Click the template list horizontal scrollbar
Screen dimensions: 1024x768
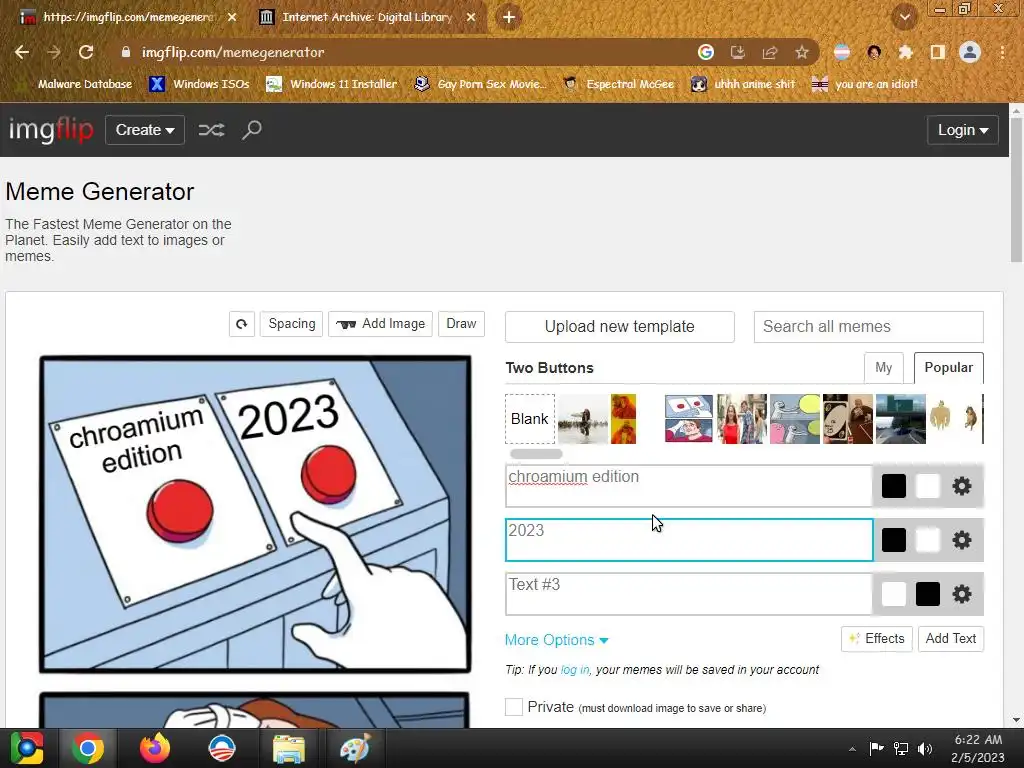tap(536, 454)
